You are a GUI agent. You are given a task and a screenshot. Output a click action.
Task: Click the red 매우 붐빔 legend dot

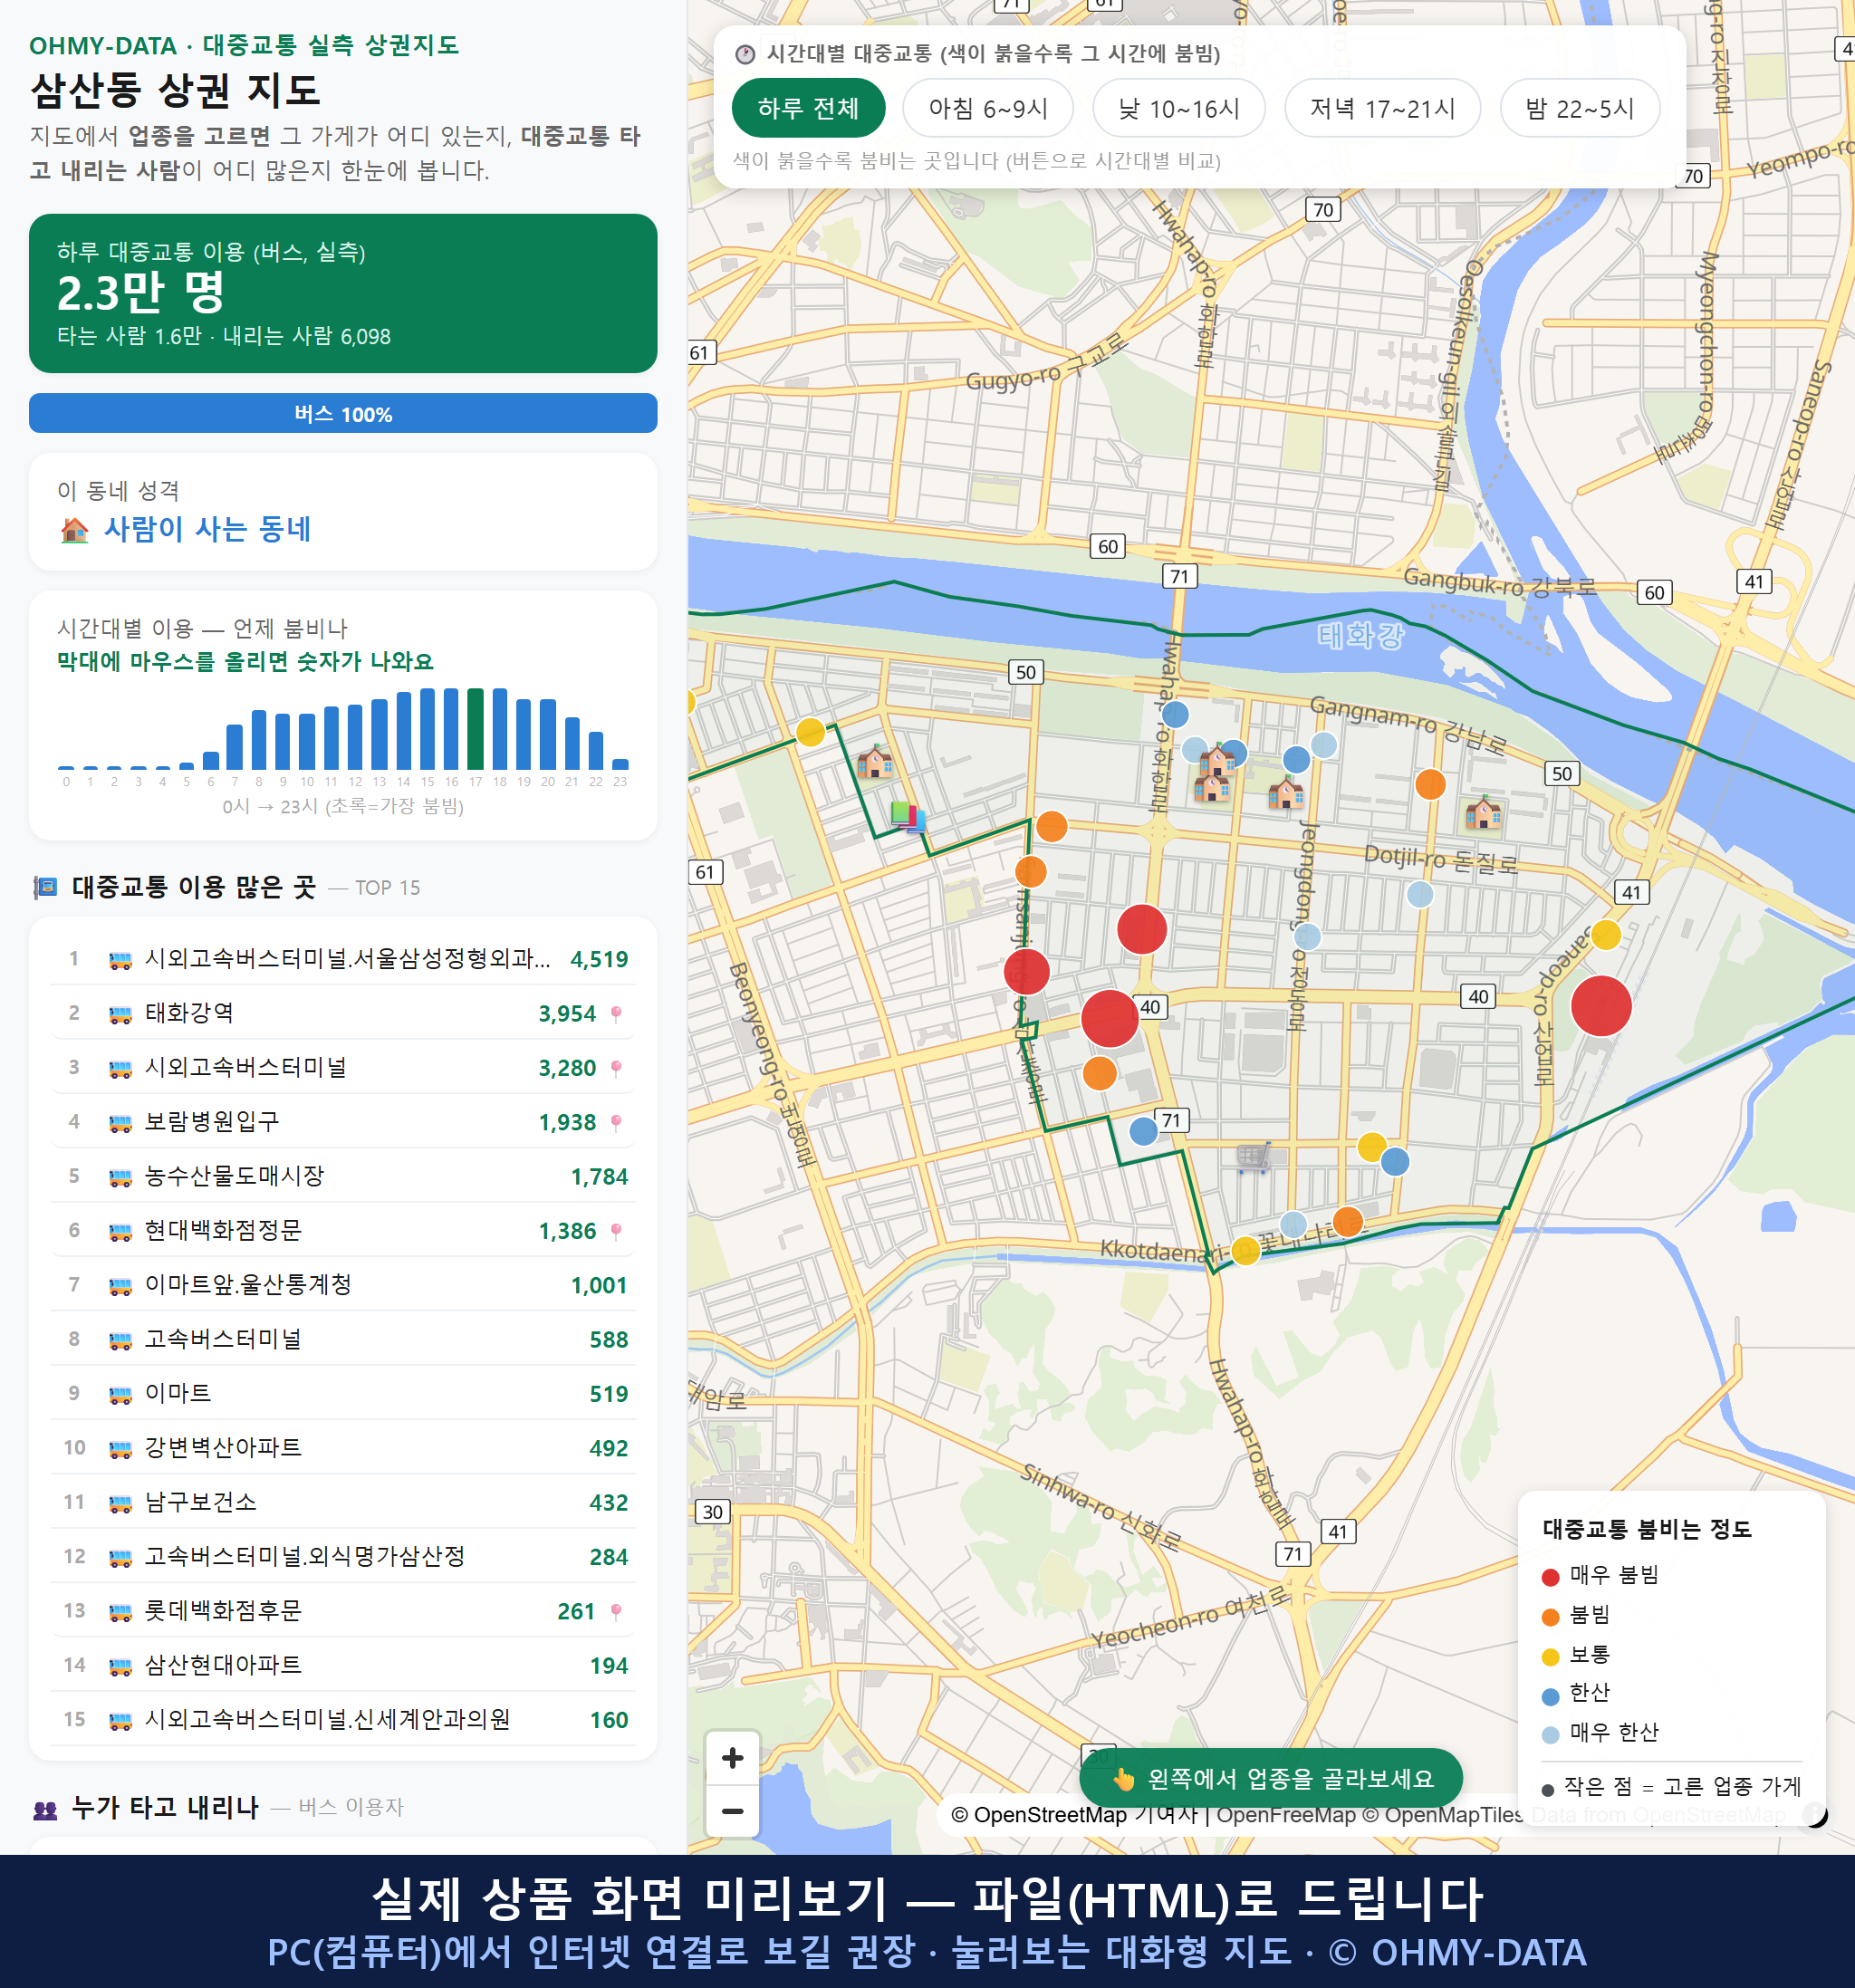(1550, 1577)
